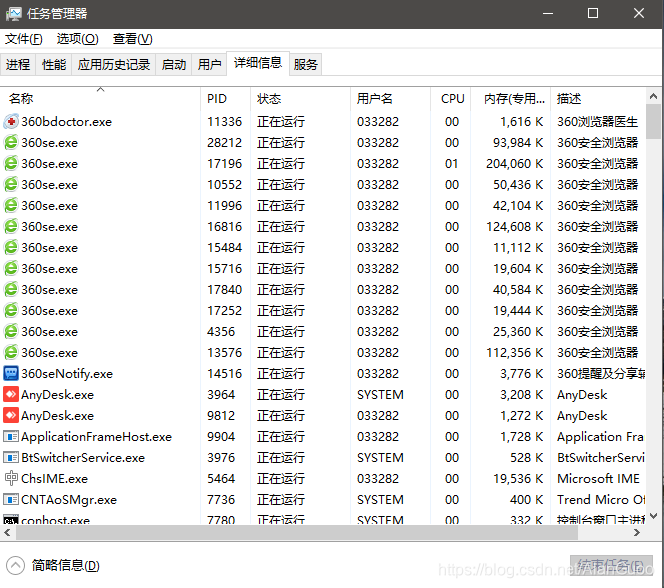Select the BtSwitcherService.exe process name
Image resolution: width=664 pixels, height=588 pixels.
click(x=83, y=458)
